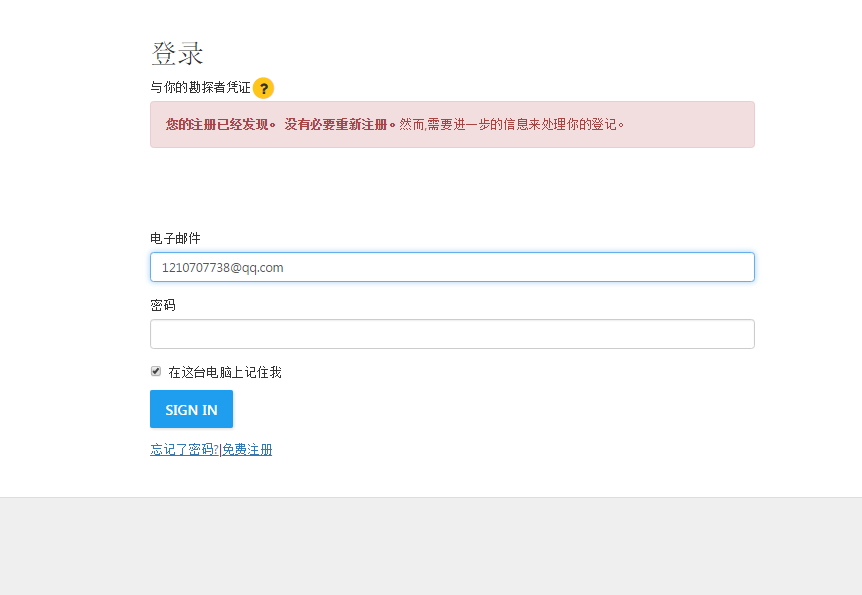The height and width of the screenshot is (595, 862).
Task: Click the bold 没有必要重新注册 alert text
Action: 338,125
